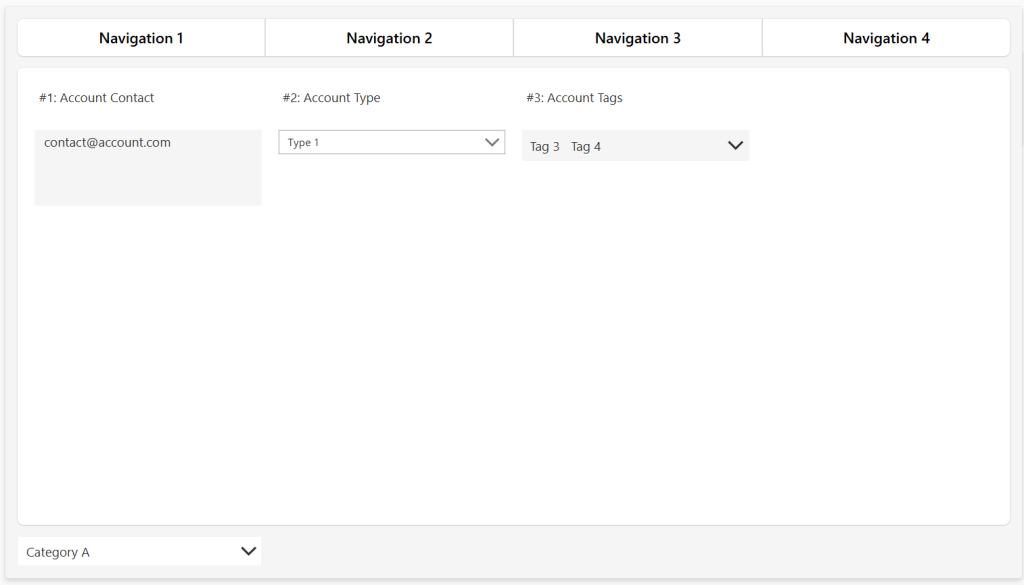Screen dimensions: 1024x585
Task: Go to the Navigation 4 tab
Action: coord(886,38)
